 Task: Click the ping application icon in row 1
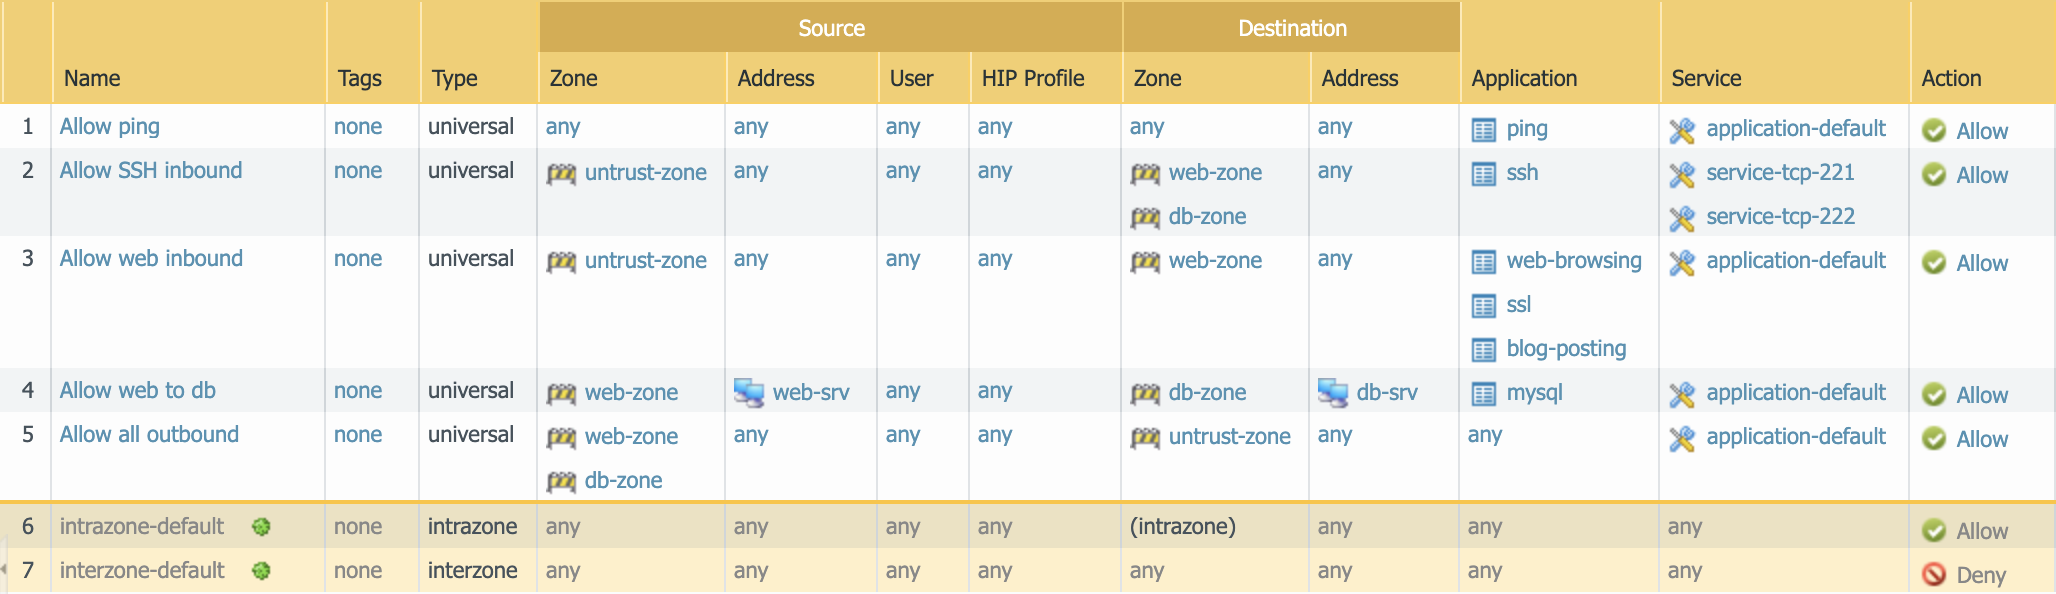(1484, 130)
